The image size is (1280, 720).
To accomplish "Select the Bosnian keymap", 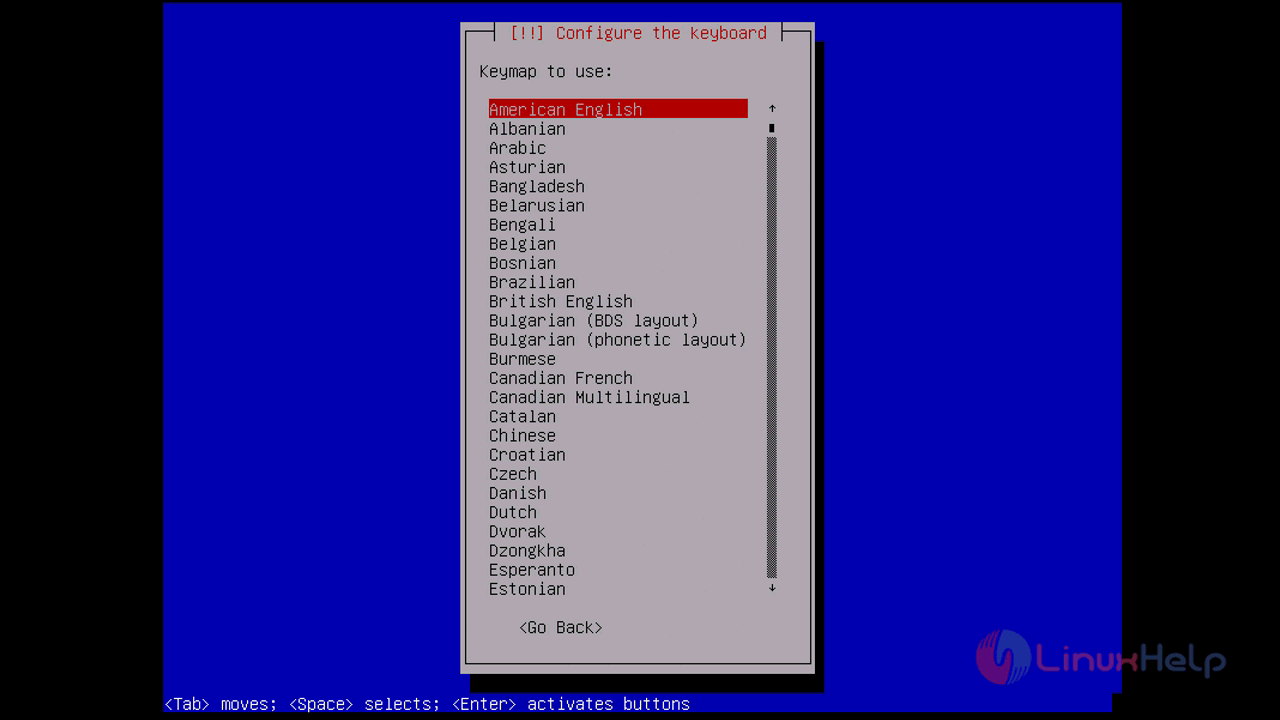I will click(522, 263).
